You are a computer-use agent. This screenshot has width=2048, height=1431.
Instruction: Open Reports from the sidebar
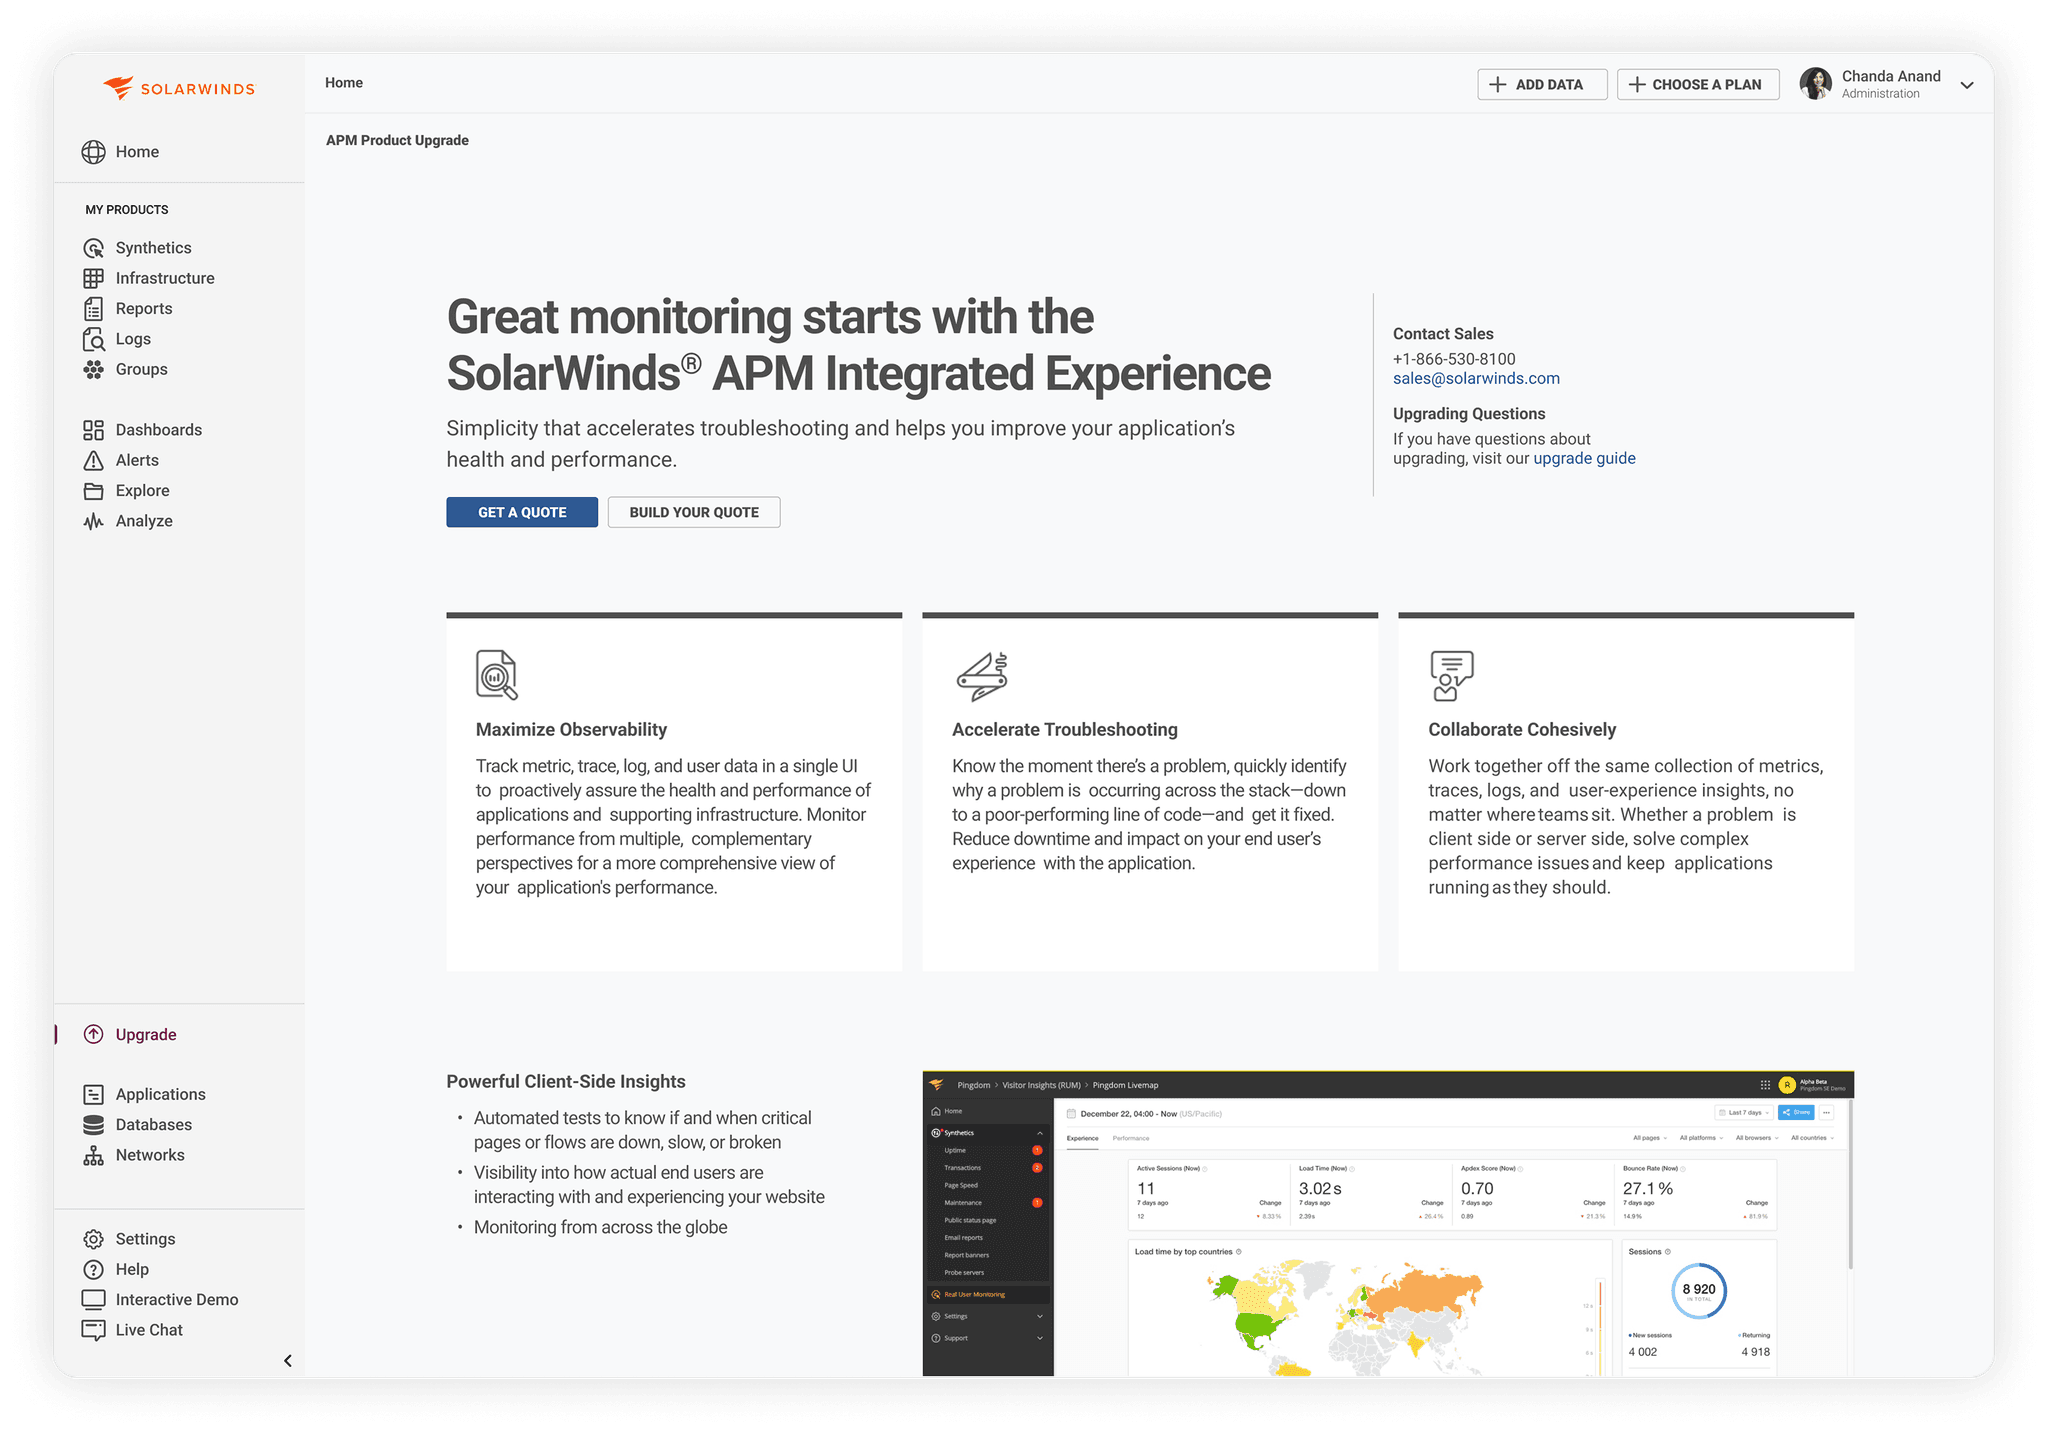tap(143, 308)
